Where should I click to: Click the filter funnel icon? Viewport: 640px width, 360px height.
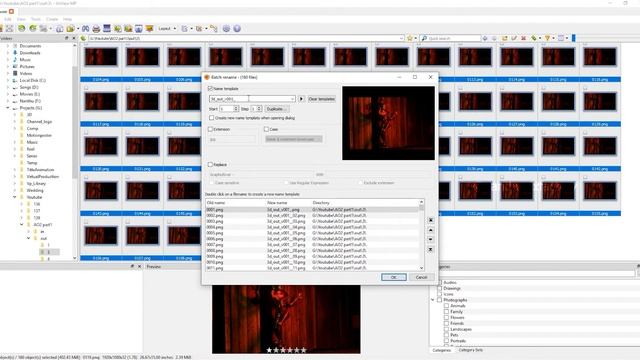point(547,38)
